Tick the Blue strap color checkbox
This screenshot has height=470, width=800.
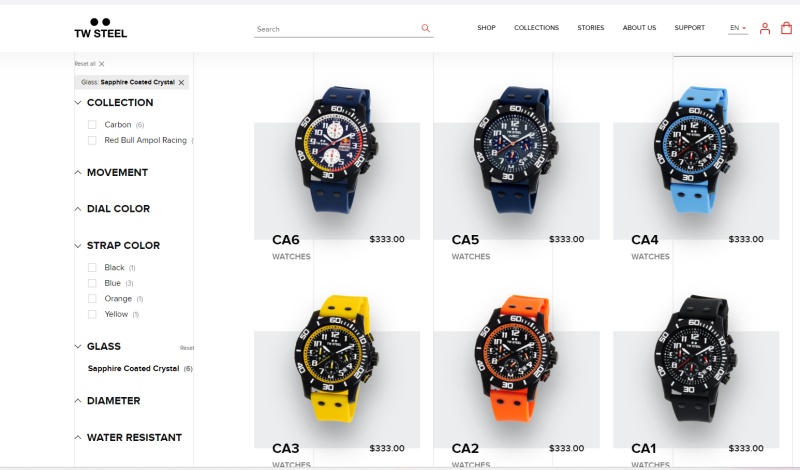coord(92,283)
